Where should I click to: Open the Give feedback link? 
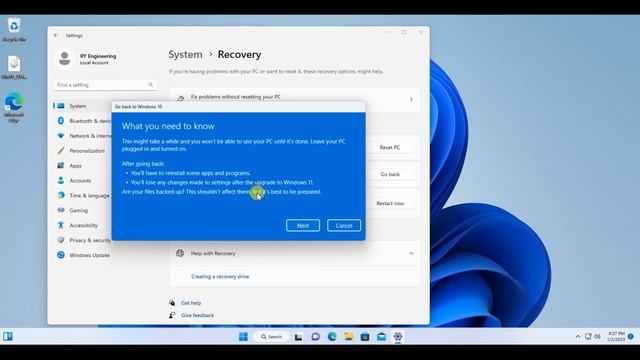tap(198, 315)
